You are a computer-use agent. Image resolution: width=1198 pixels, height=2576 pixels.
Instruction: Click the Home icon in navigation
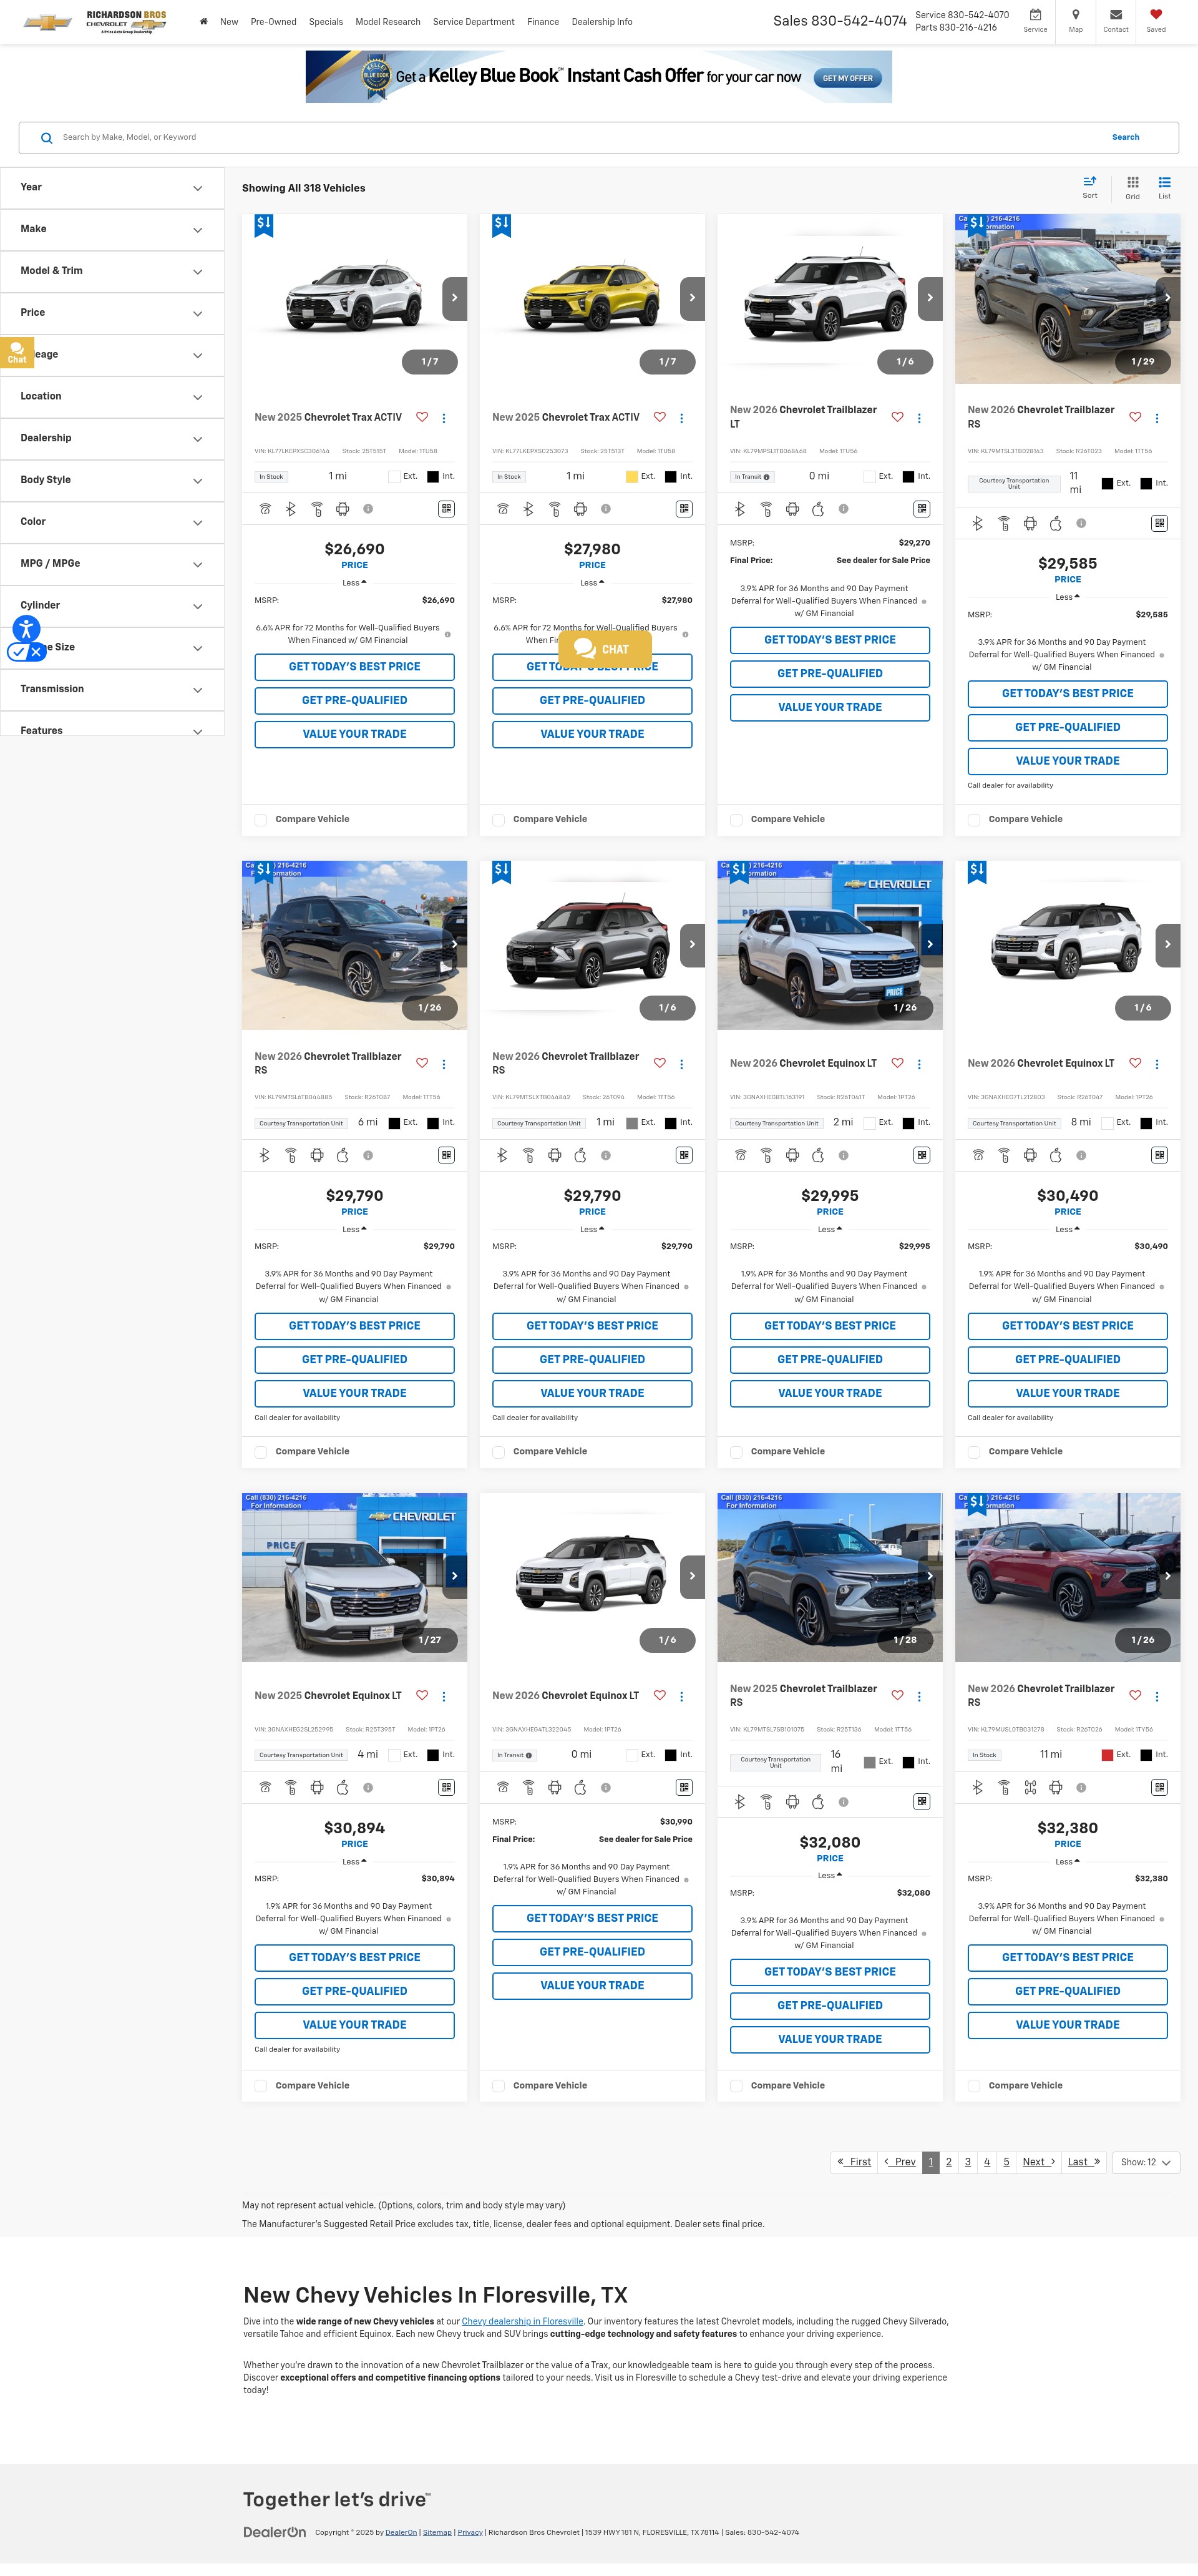tap(203, 21)
